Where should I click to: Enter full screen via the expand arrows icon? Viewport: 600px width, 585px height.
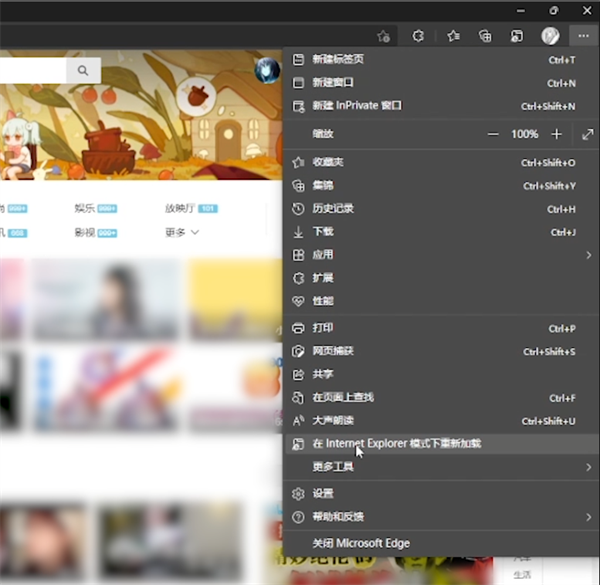pos(587,134)
